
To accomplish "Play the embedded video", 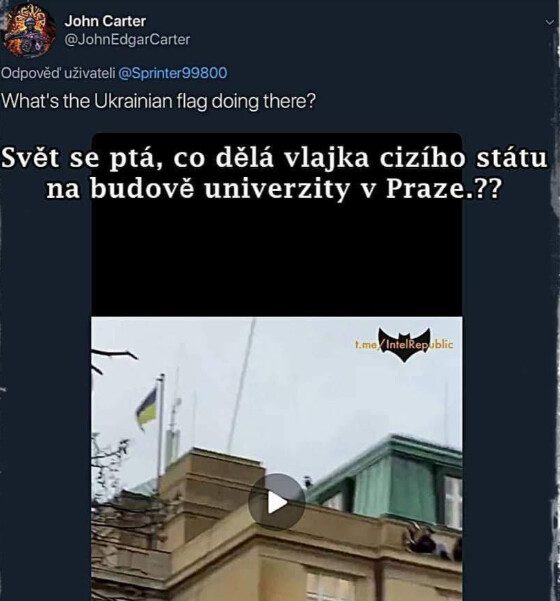I will [277, 502].
